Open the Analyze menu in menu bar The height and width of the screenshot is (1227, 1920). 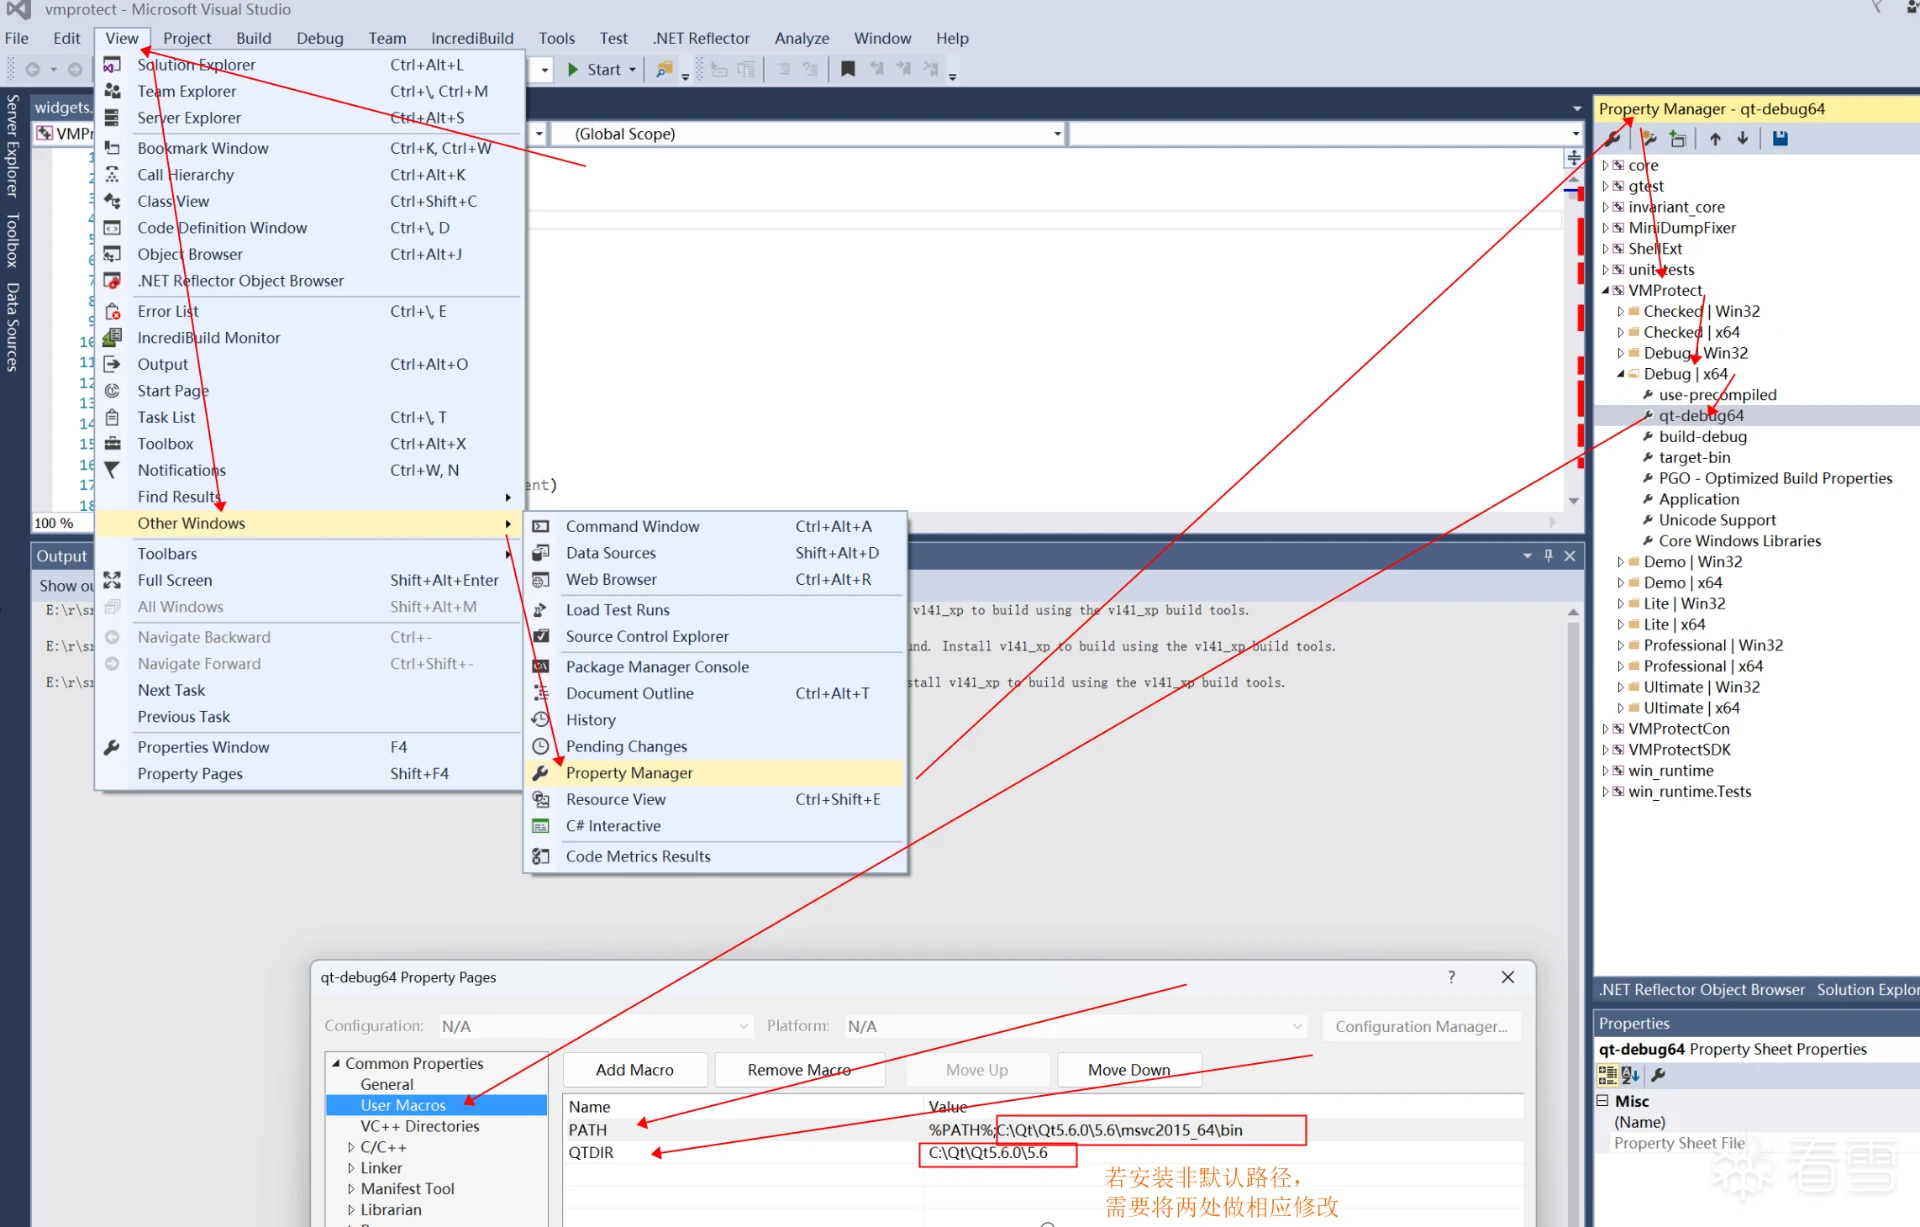(x=801, y=38)
